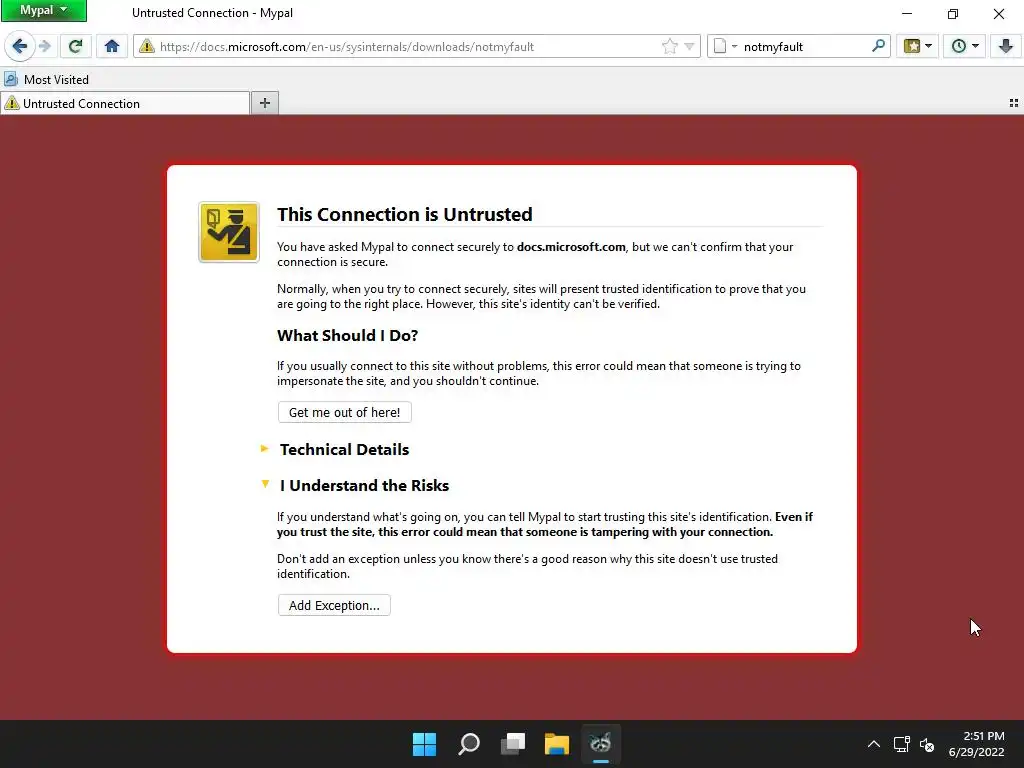Open File Explorer from the taskbar
This screenshot has width=1024, height=768.
(557, 744)
